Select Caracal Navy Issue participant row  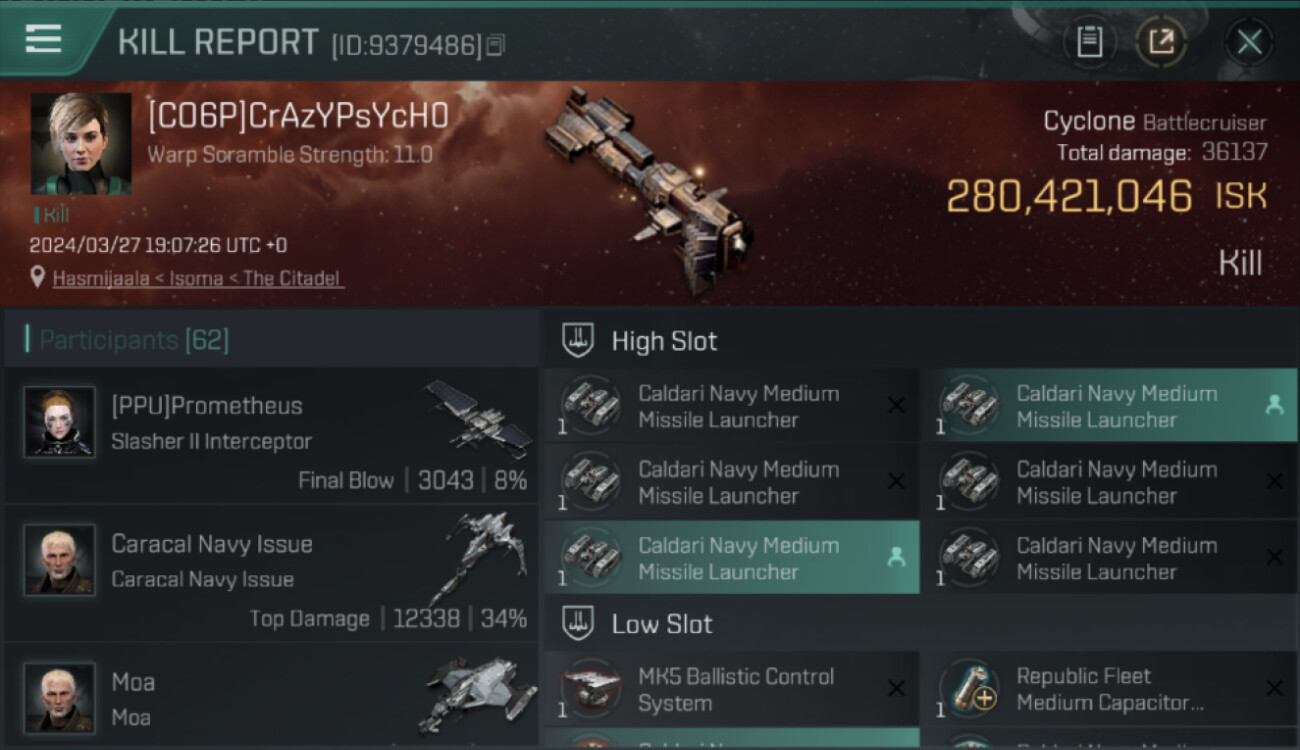[270, 574]
